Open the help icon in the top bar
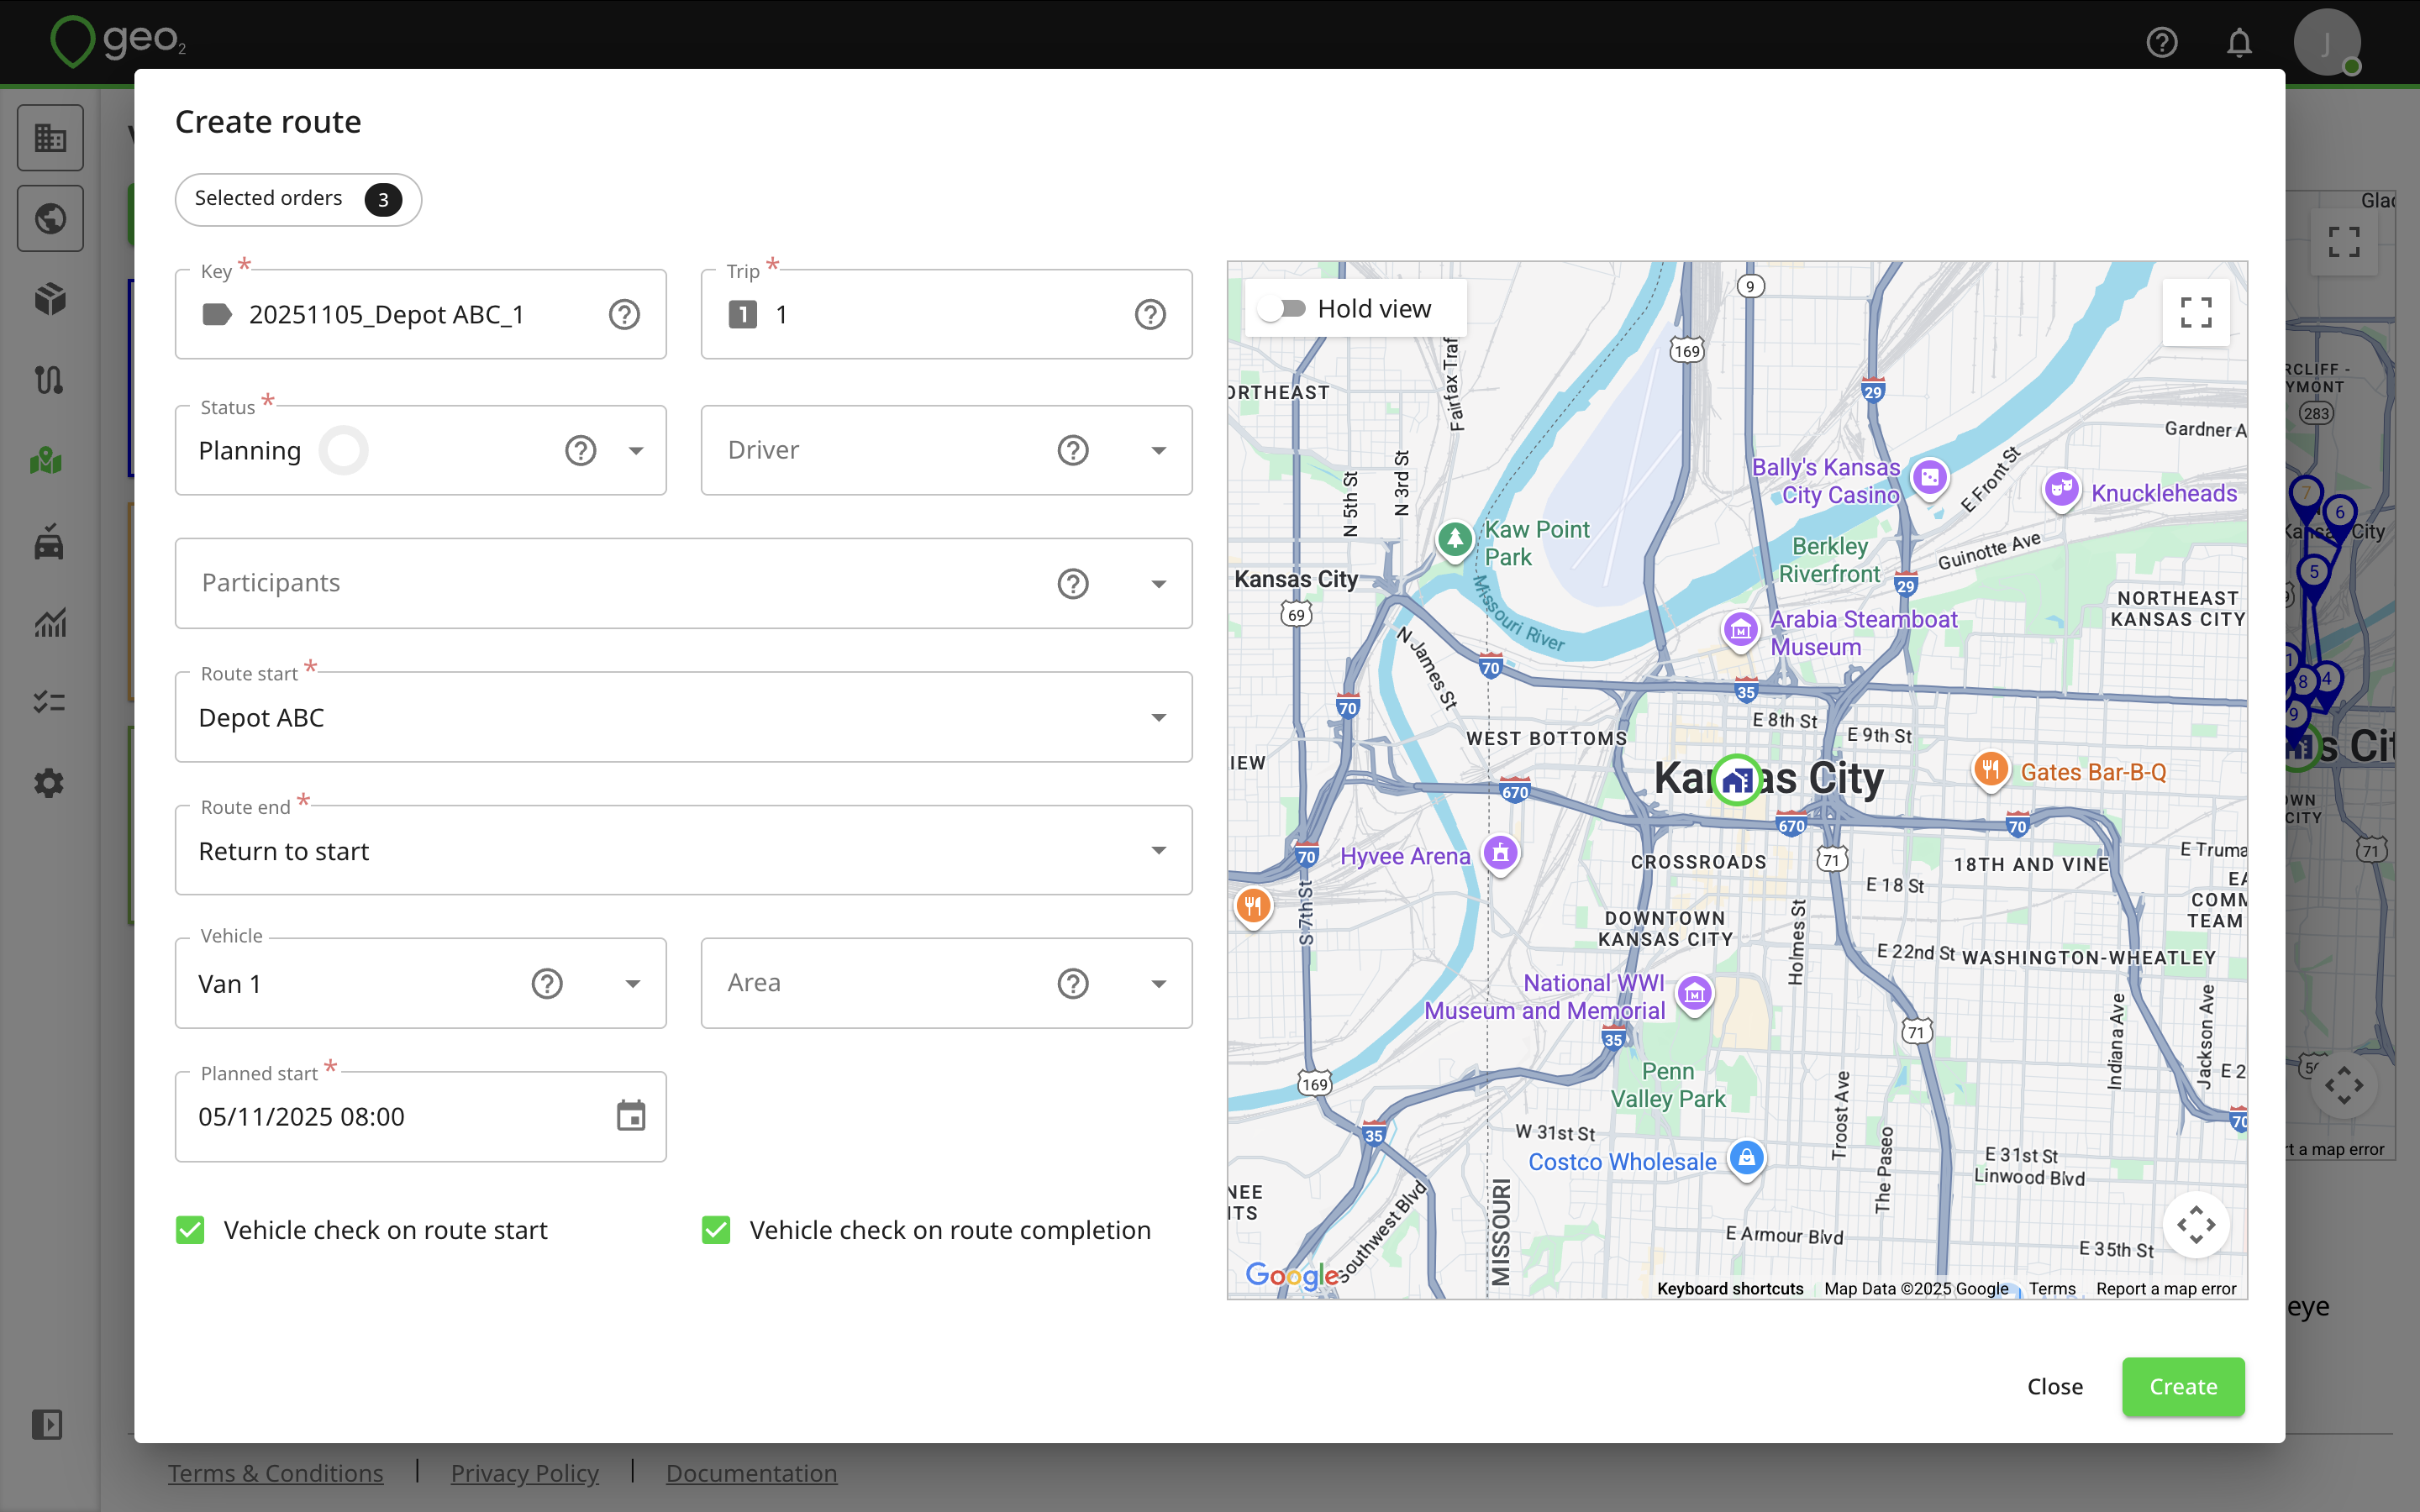 click(x=2161, y=42)
